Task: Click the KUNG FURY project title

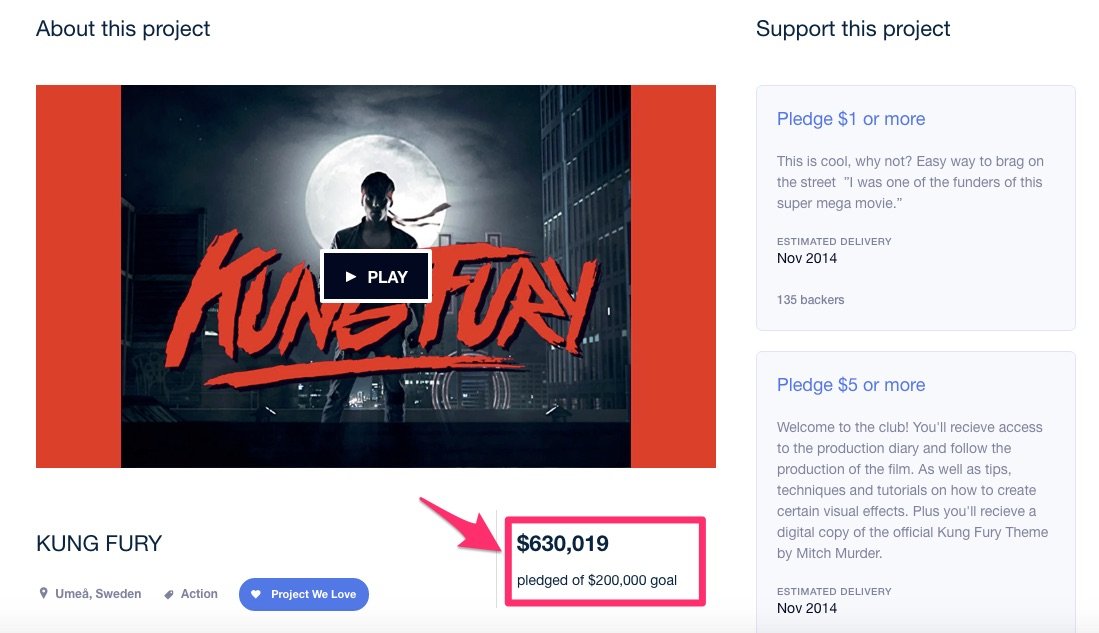Action: (x=99, y=544)
